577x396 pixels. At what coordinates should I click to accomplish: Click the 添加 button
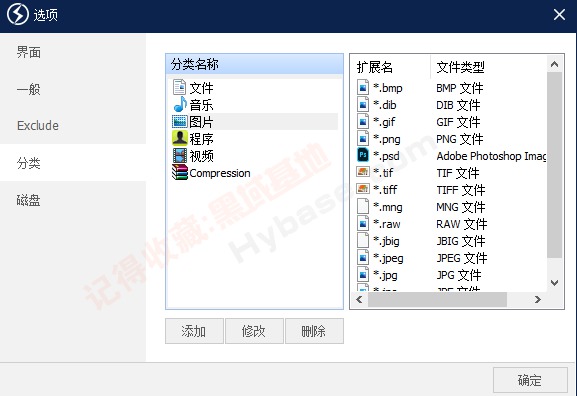click(x=194, y=331)
